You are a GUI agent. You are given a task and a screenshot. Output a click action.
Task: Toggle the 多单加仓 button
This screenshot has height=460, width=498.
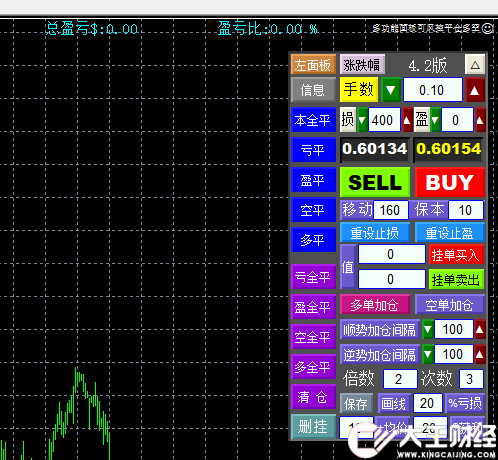pos(375,304)
